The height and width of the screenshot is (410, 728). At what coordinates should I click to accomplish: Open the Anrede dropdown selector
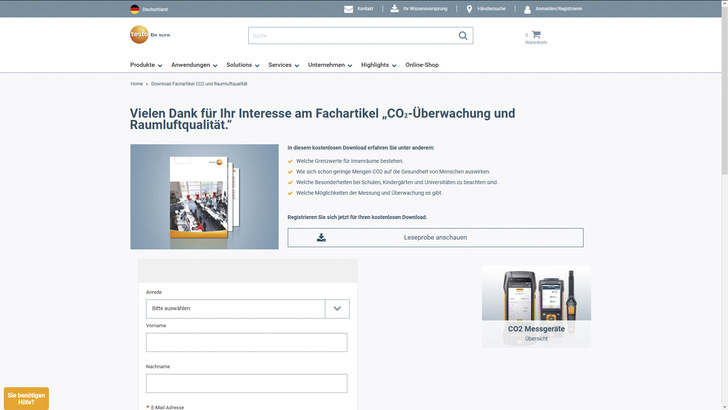tap(248, 309)
